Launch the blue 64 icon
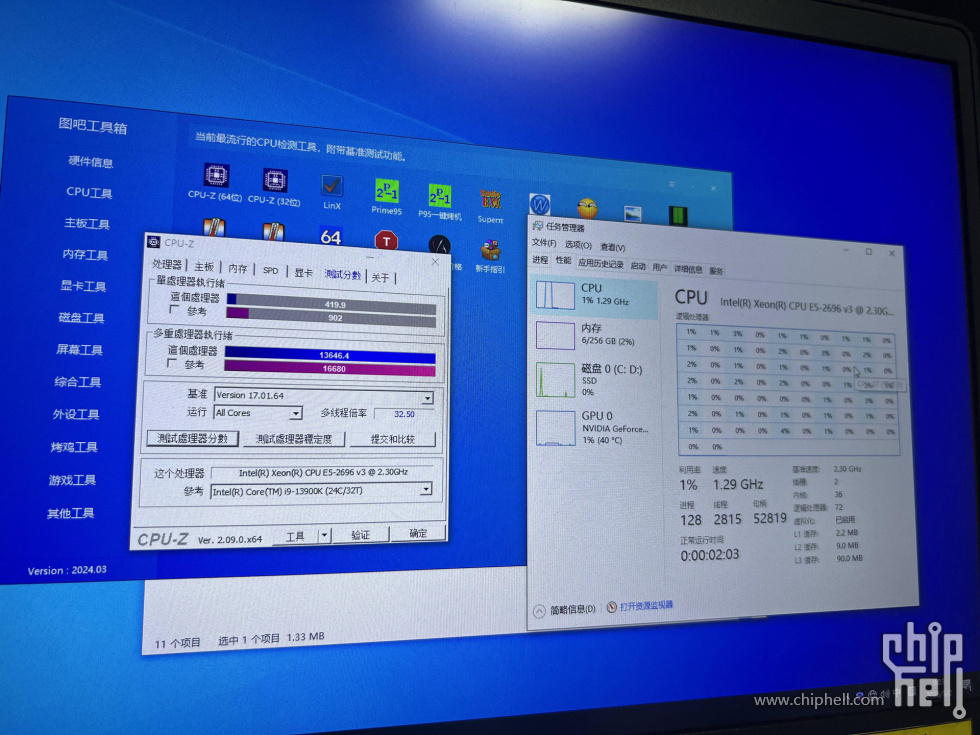The height and width of the screenshot is (735, 980). (x=331, y=237)
